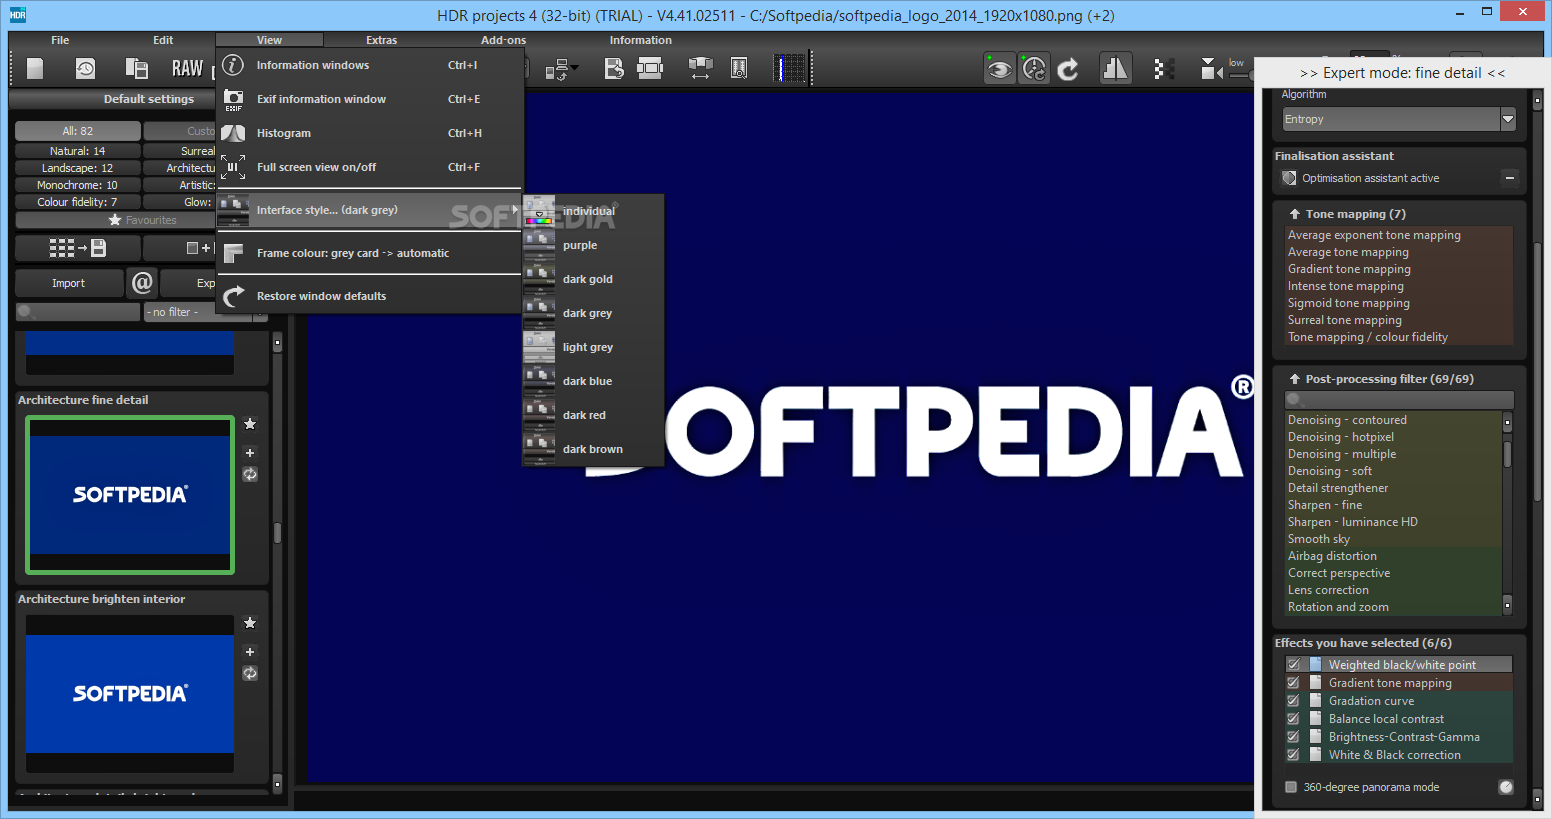Uncheck White & Black correction checkbox
The width and height of the screenshot is (1552, 819).
1293,755
